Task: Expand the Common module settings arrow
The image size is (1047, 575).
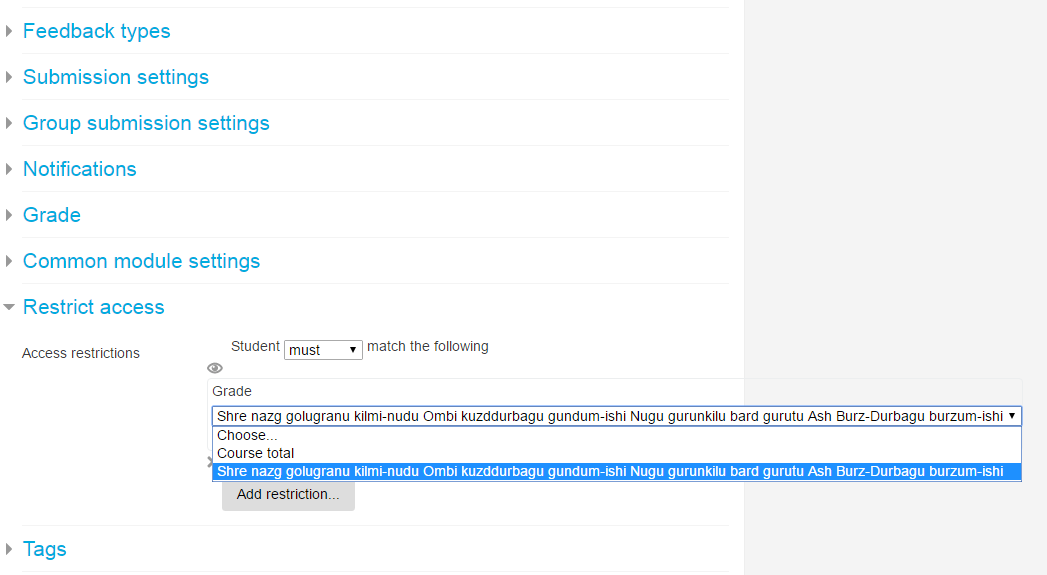Action: [x=9, y=261]
